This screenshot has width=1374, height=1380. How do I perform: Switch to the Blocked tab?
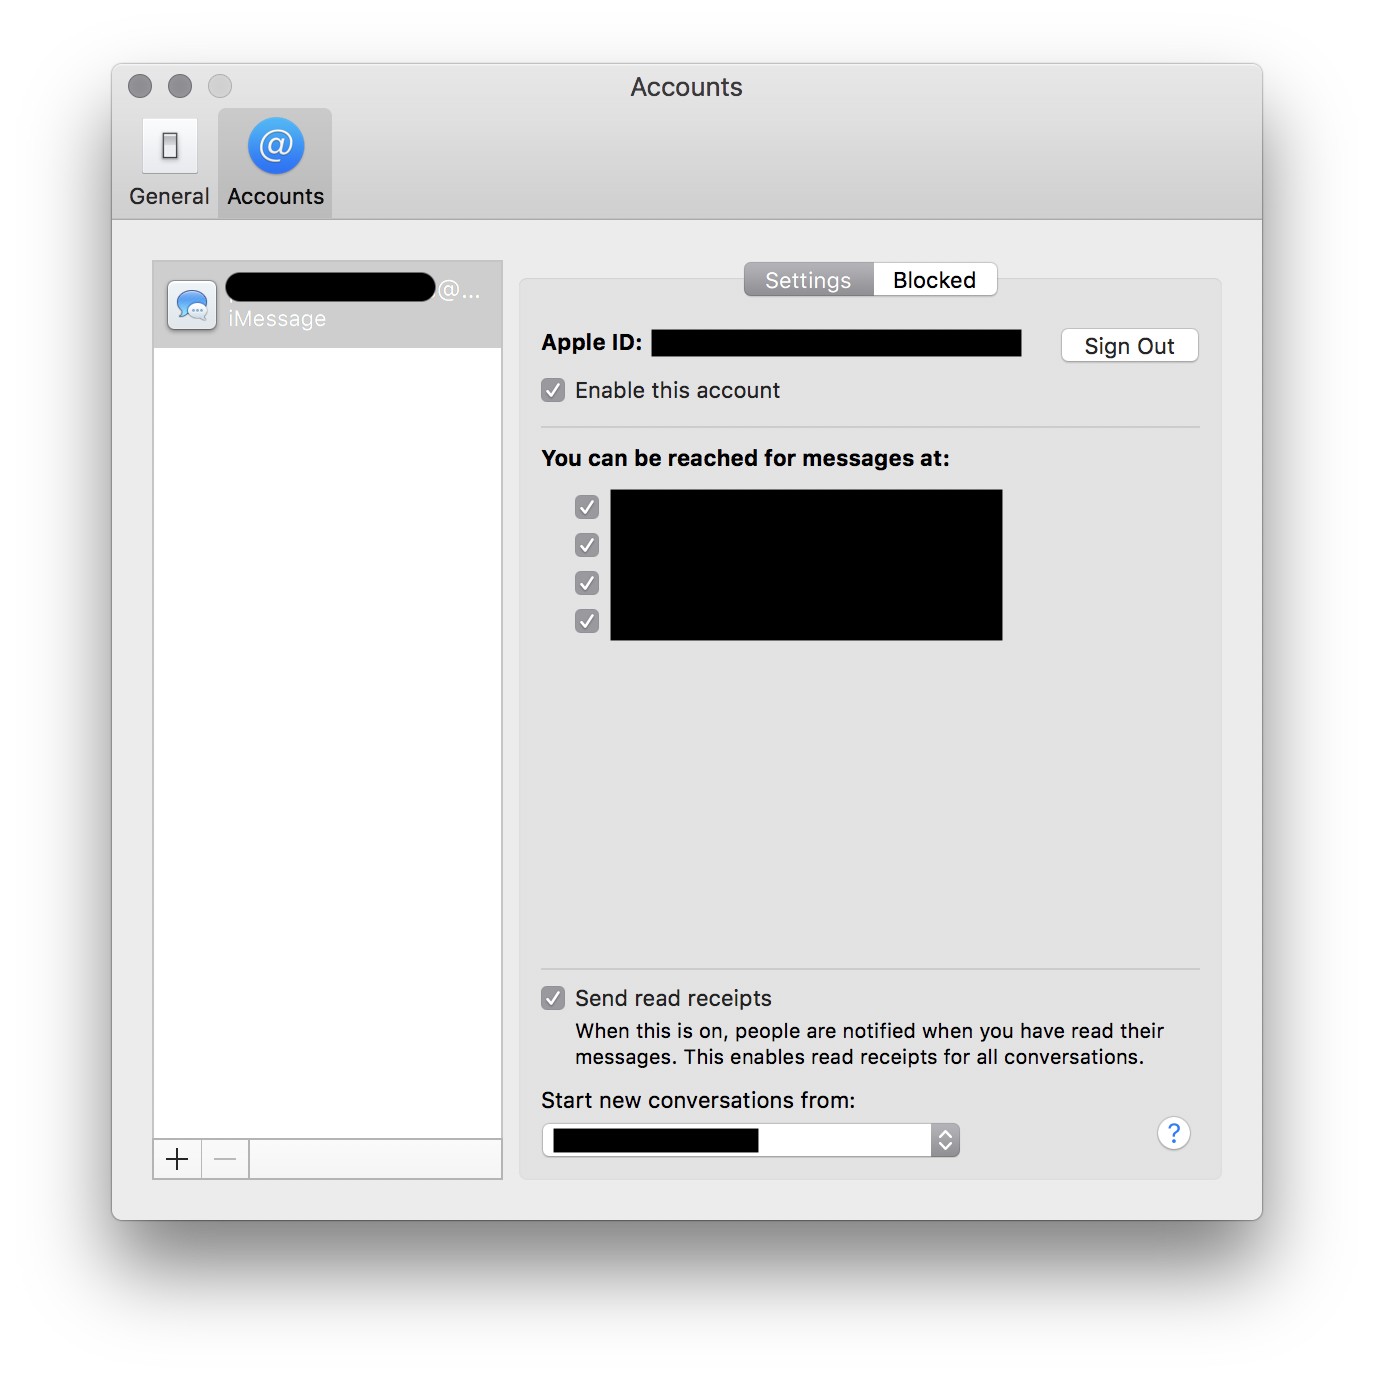(934, 280)
